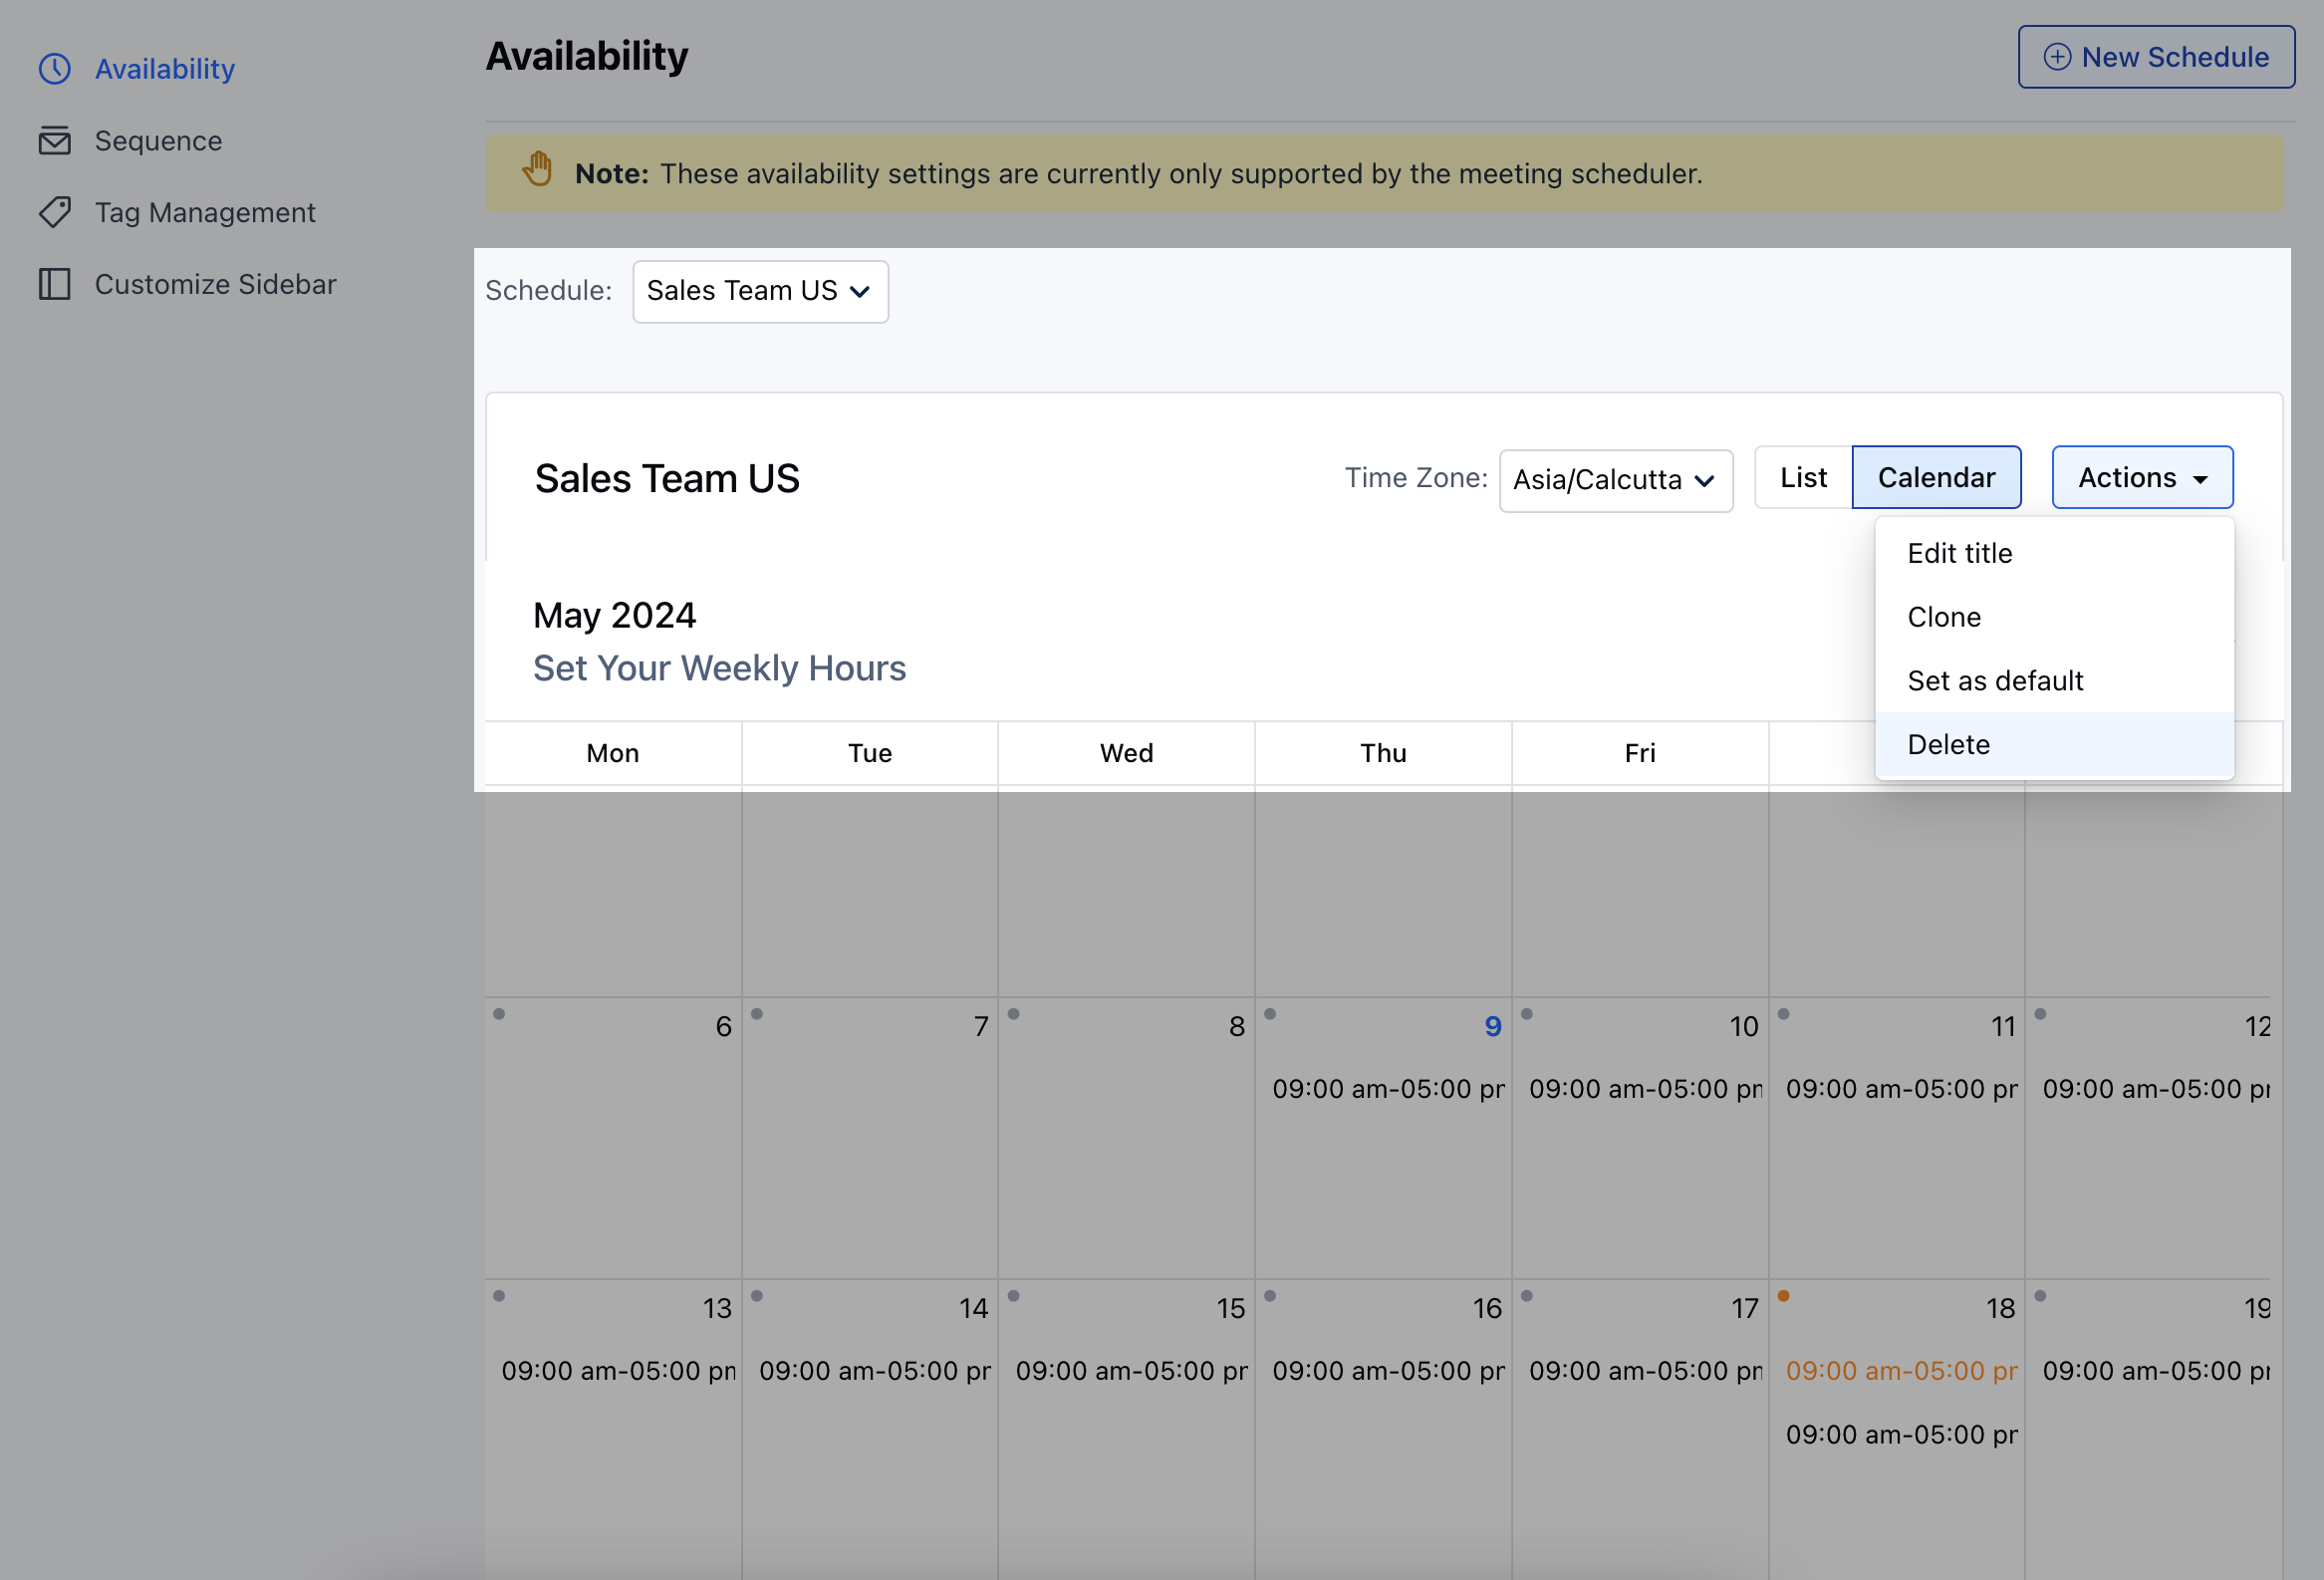Click the Tue column header
This screenshot has width=2324, height=1580.
[869, 753]
